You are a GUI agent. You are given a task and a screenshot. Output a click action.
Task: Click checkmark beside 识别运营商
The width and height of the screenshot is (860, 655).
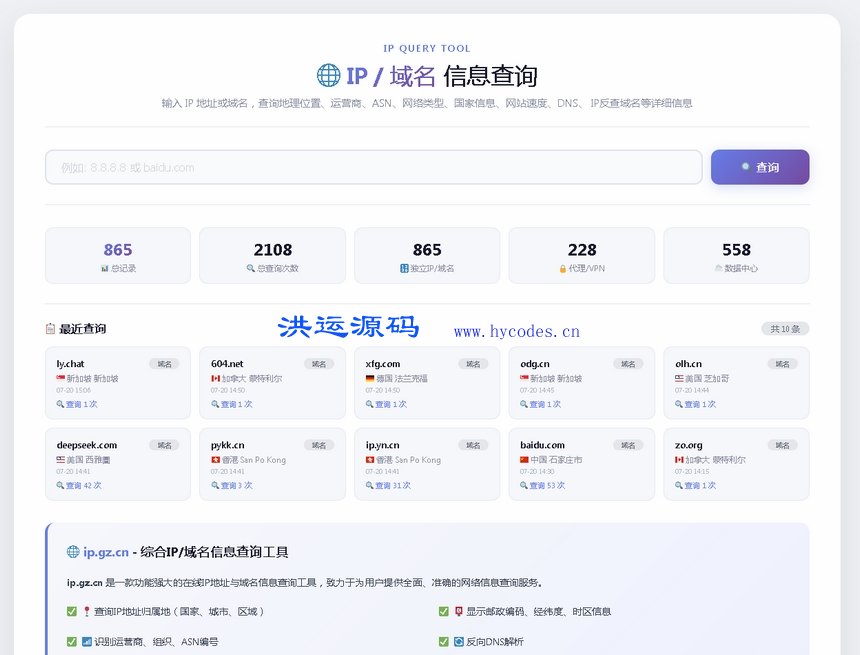point(72,641)
